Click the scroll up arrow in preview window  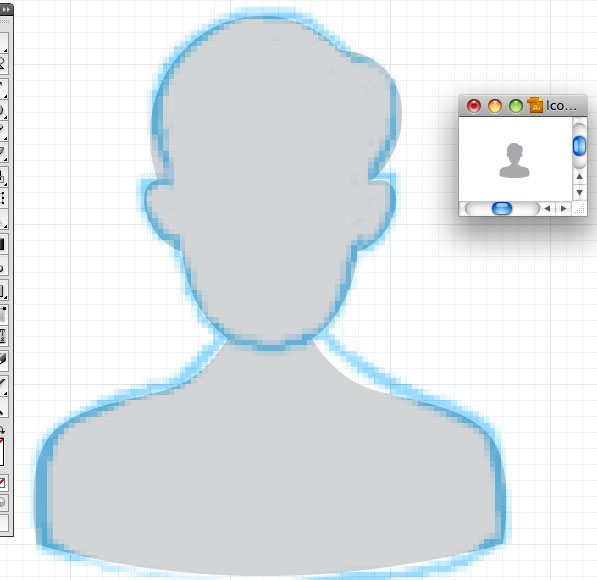pos(579,176)
